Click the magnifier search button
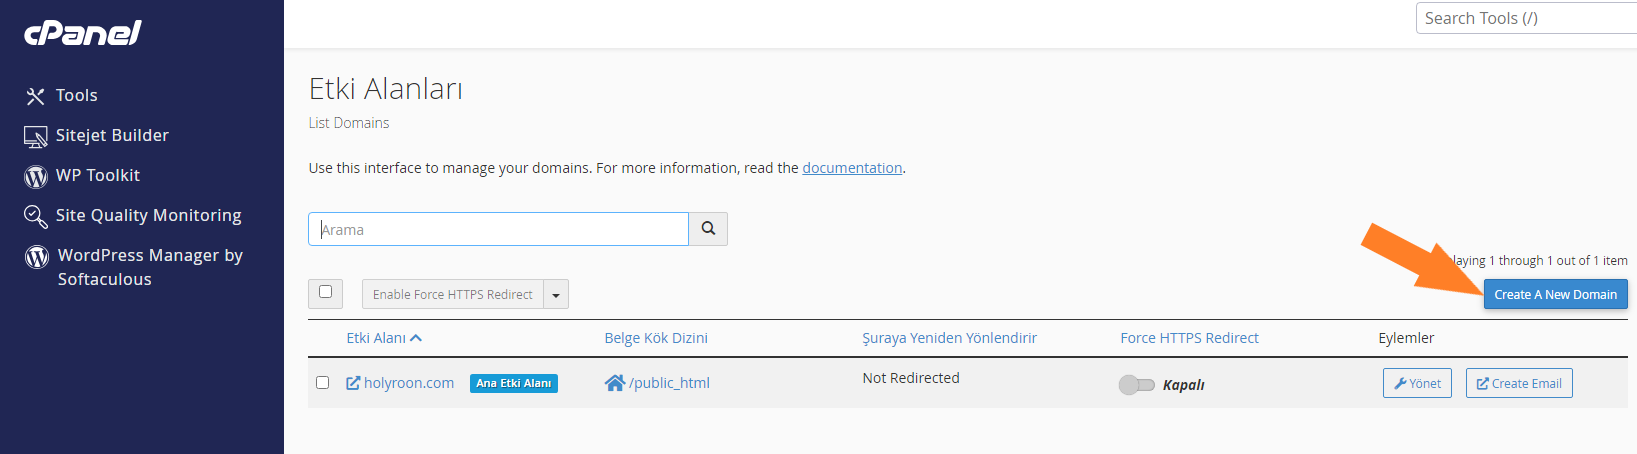 pyautogui.click(x=708, y=229)
